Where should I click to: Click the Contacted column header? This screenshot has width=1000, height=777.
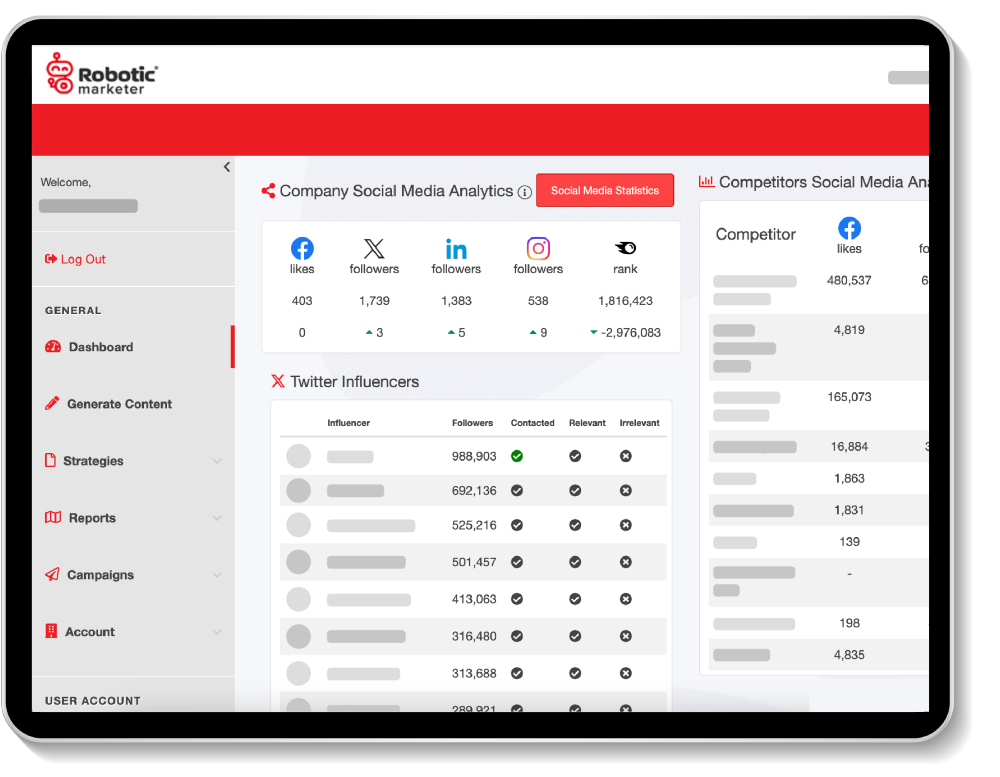pos(533,423)
